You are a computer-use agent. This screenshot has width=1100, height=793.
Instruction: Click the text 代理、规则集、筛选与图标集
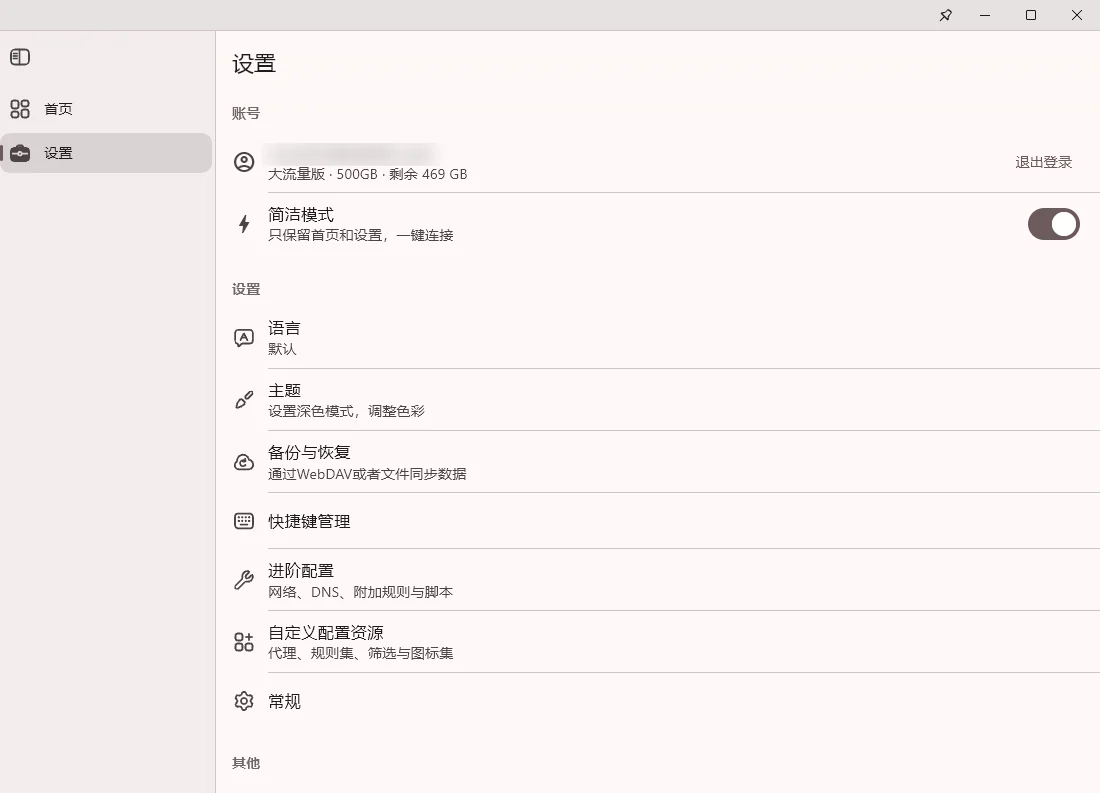click(361, 653)
